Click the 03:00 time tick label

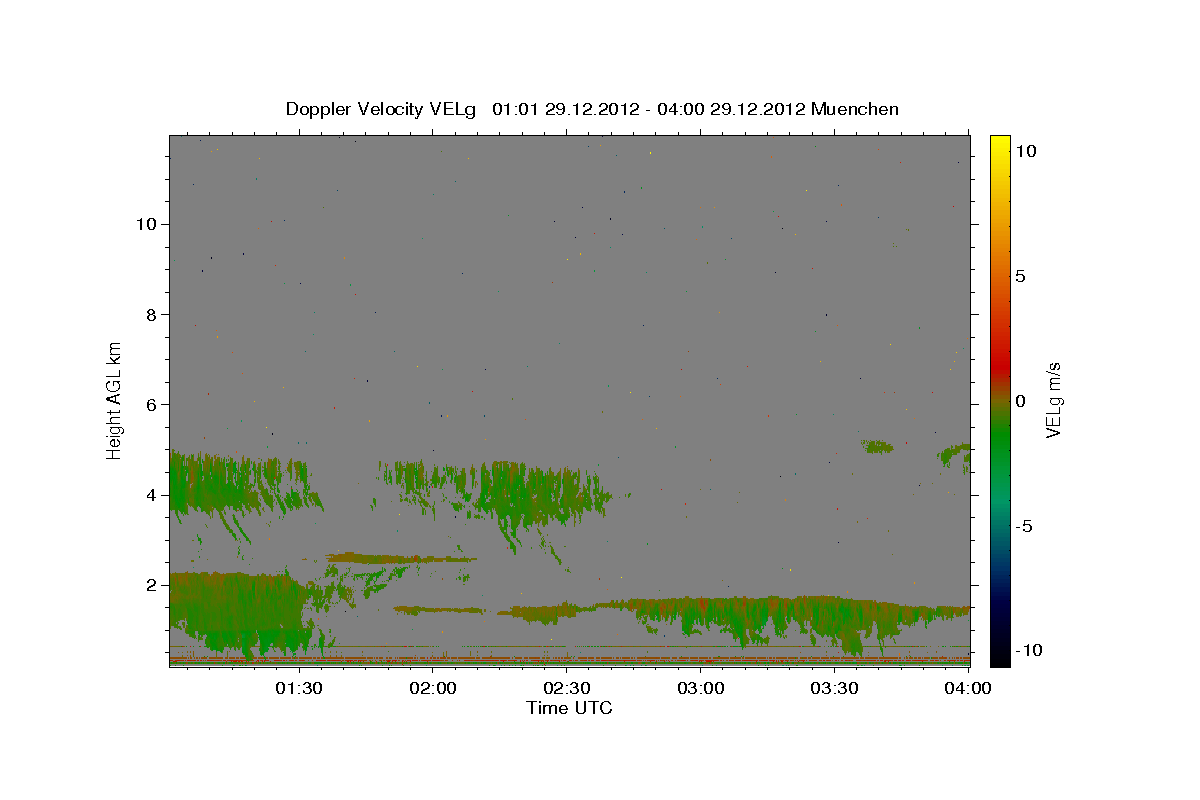pos(701,688)
